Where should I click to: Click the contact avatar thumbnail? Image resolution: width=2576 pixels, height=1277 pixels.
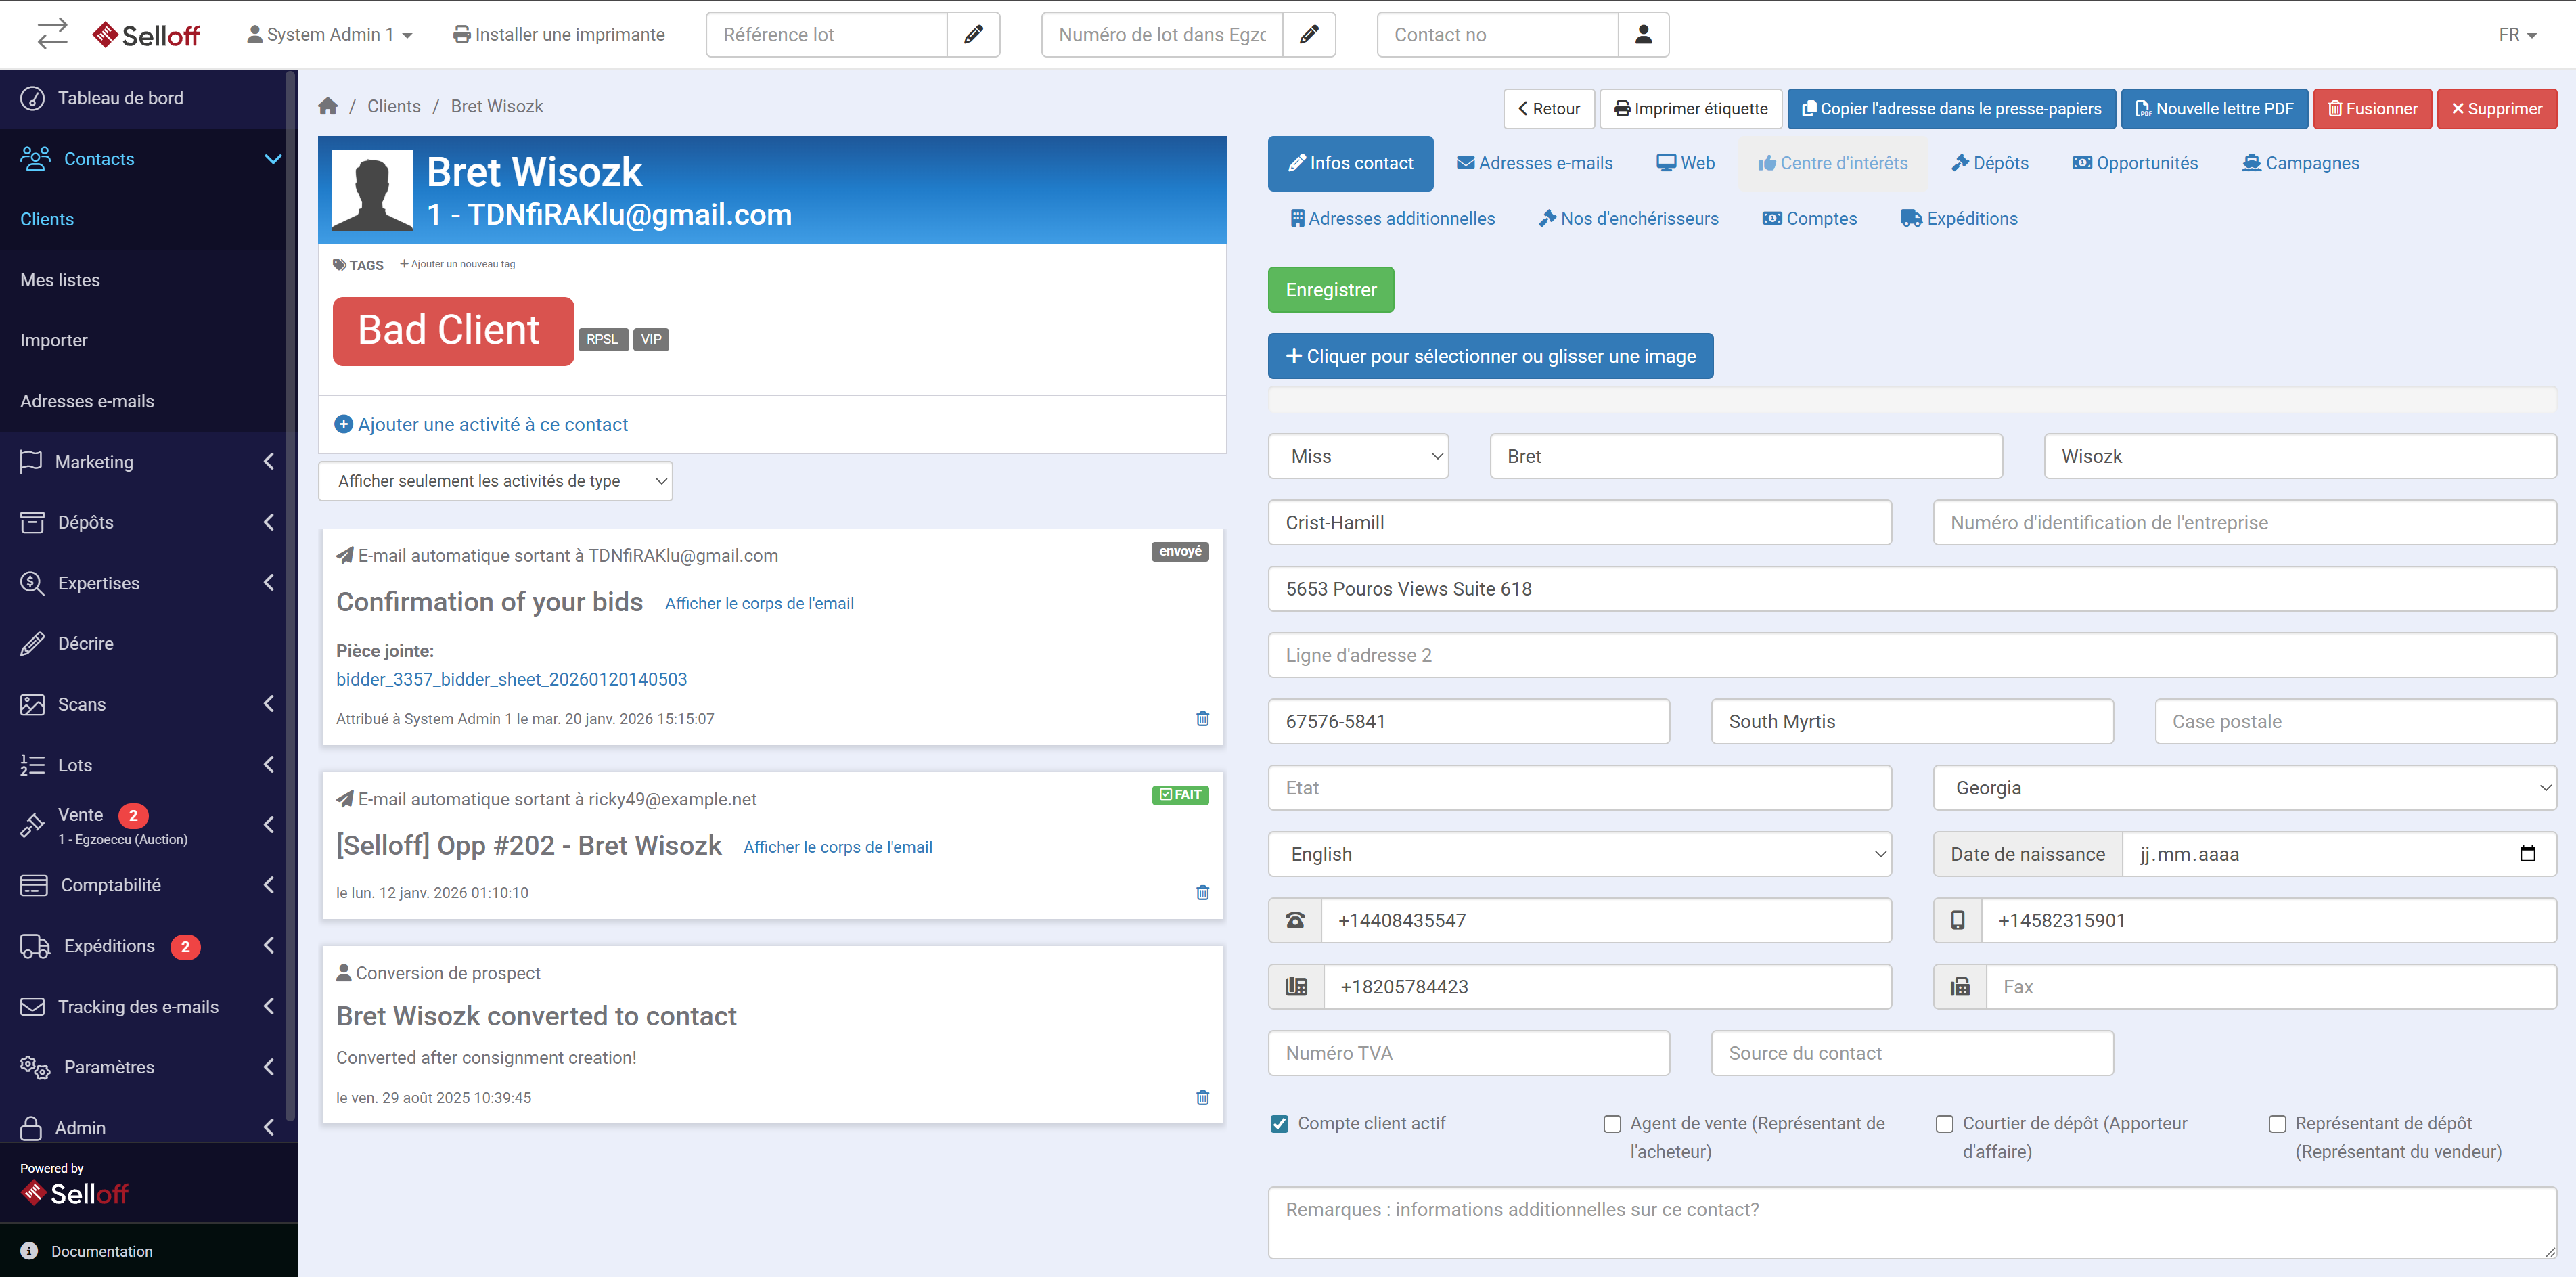[x=372, y=190]
